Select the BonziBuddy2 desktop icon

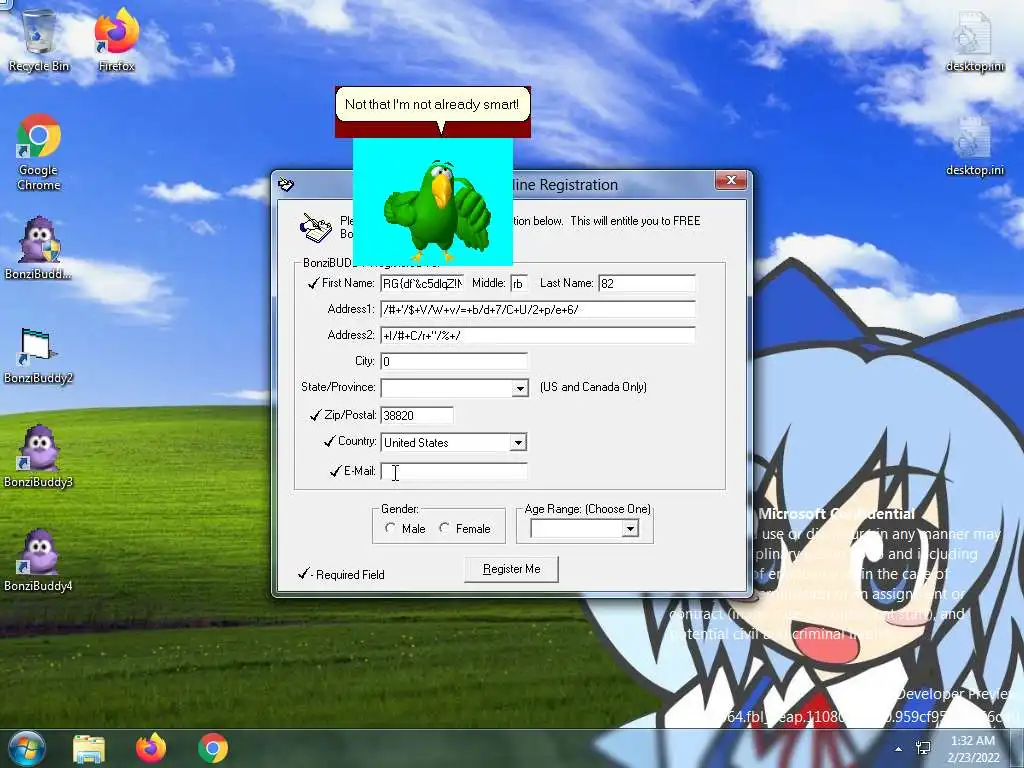(x=39, y=355)
